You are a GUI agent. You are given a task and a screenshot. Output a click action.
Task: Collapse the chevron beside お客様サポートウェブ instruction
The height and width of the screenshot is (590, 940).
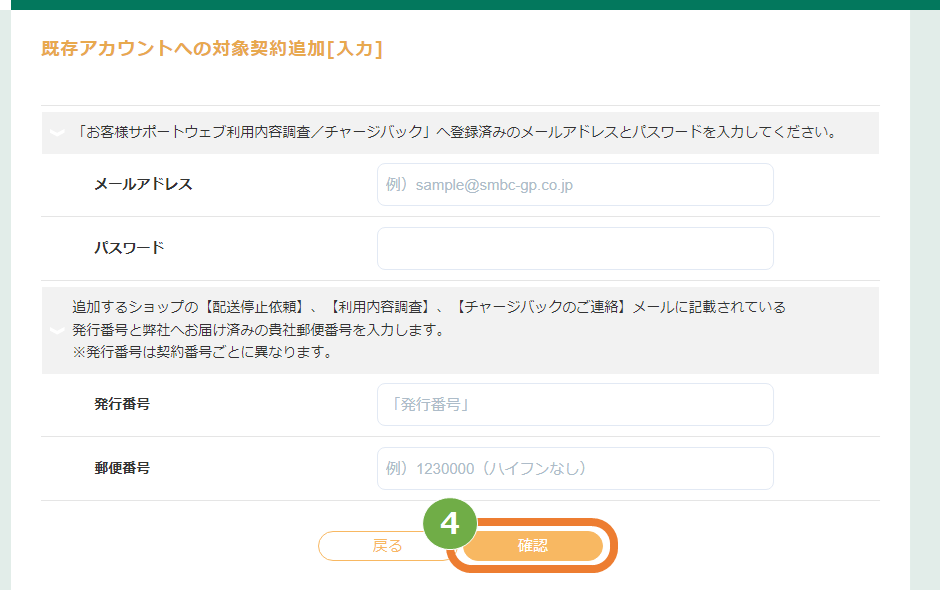pyautogui.click(x=57, y=133)
